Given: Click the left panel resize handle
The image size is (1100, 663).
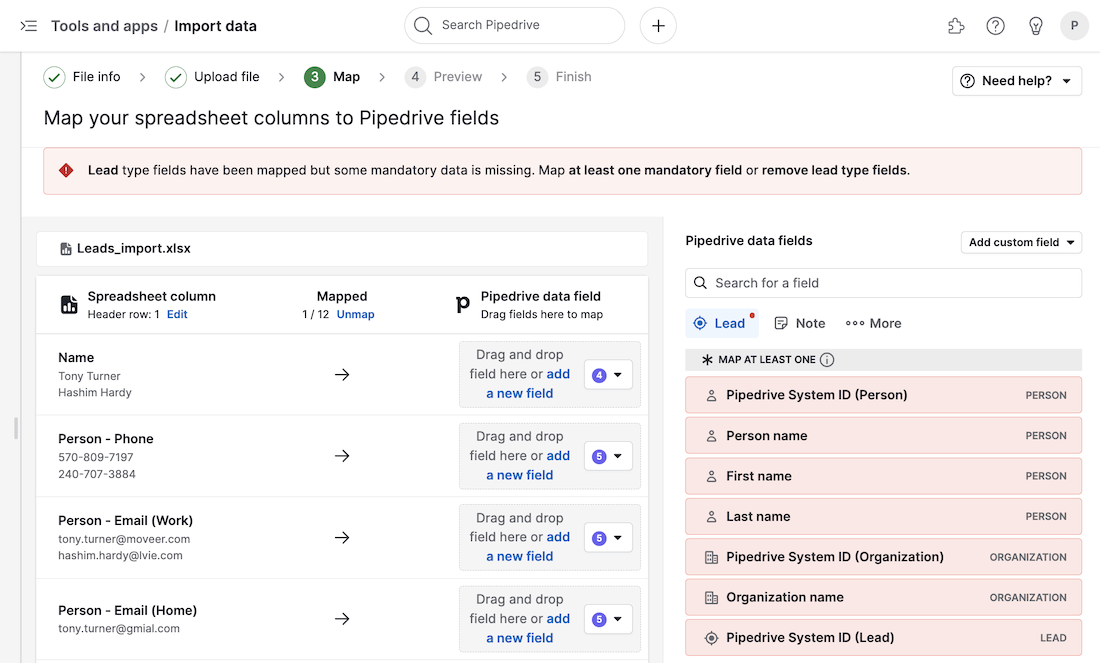Looking at the screenshot, I should pyautogui.click(x=15, y=428).
